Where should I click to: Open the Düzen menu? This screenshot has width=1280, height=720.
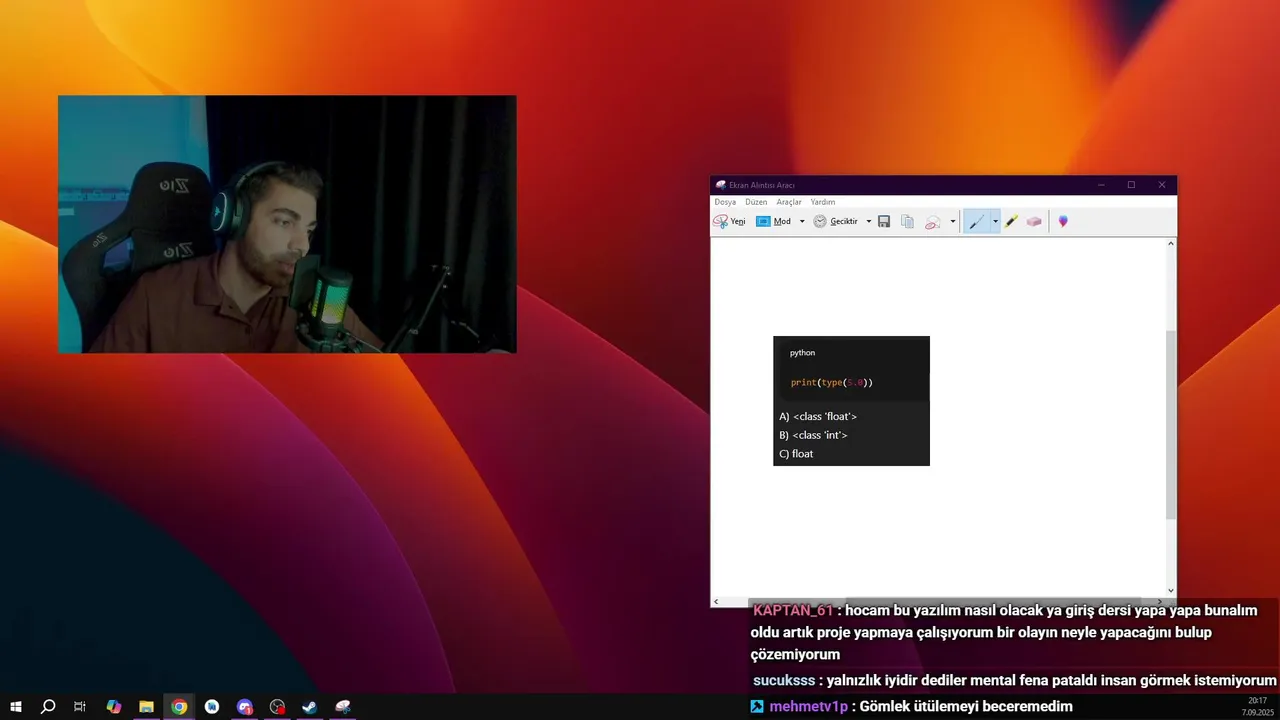756,202
